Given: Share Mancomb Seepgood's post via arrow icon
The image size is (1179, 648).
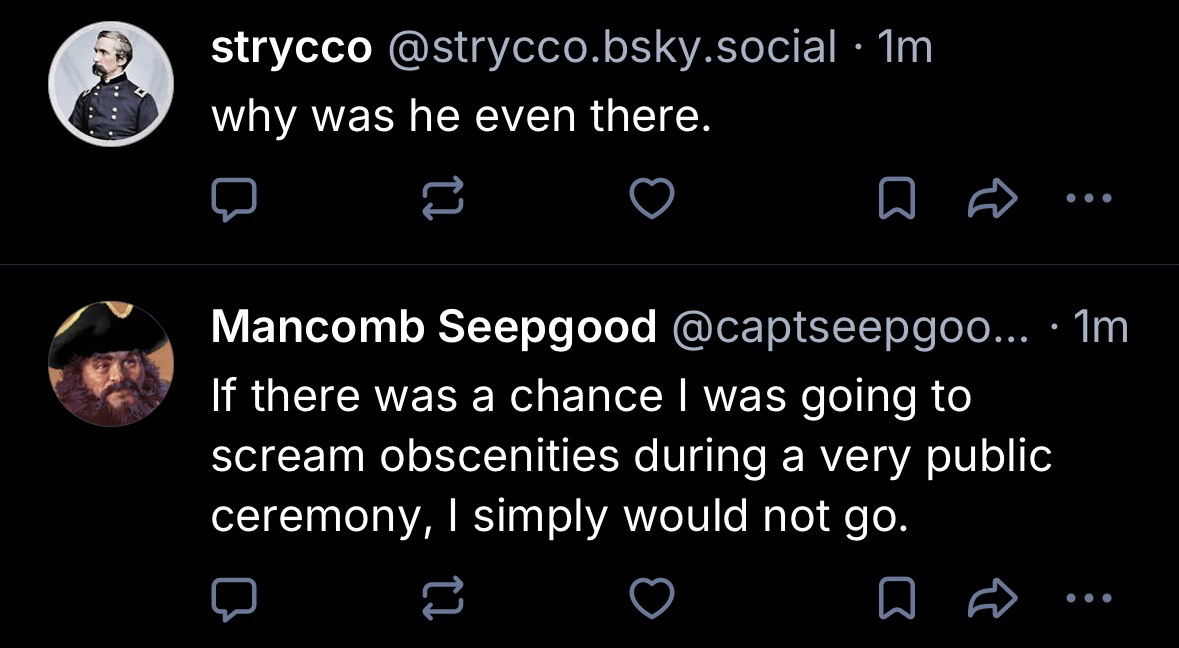Looking at the screenshot, I should pyautogui.click(x=993, y=599).
